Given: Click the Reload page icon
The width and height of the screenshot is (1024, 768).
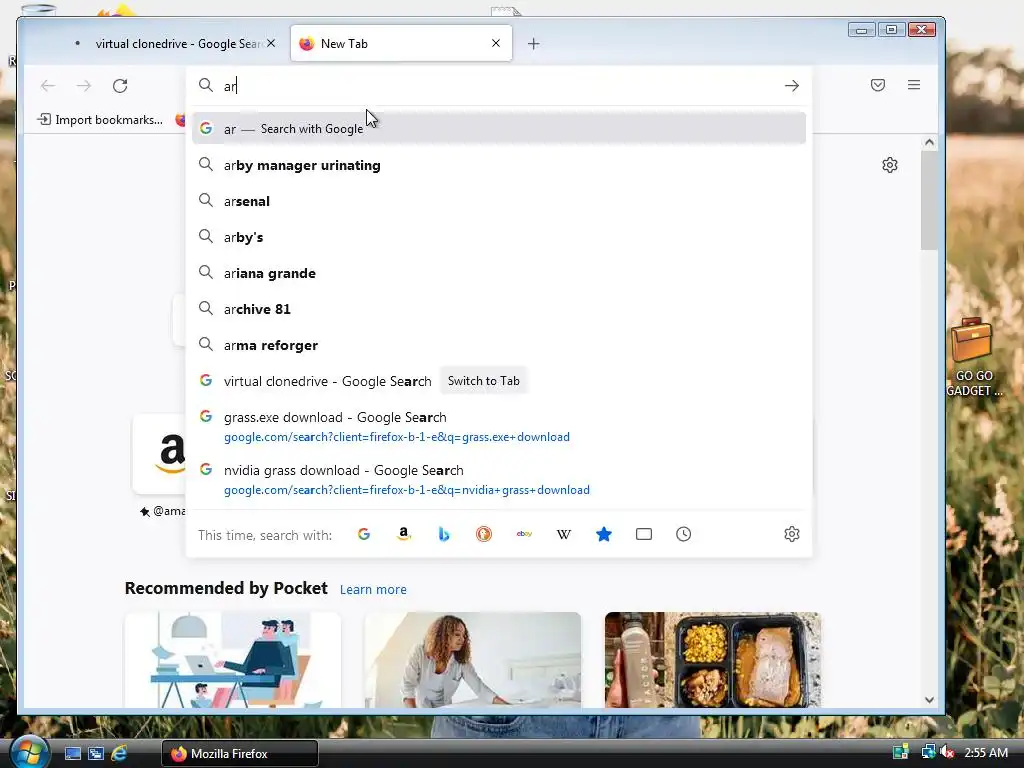Looking at the screenshot, I should click(x=120, y=86).
